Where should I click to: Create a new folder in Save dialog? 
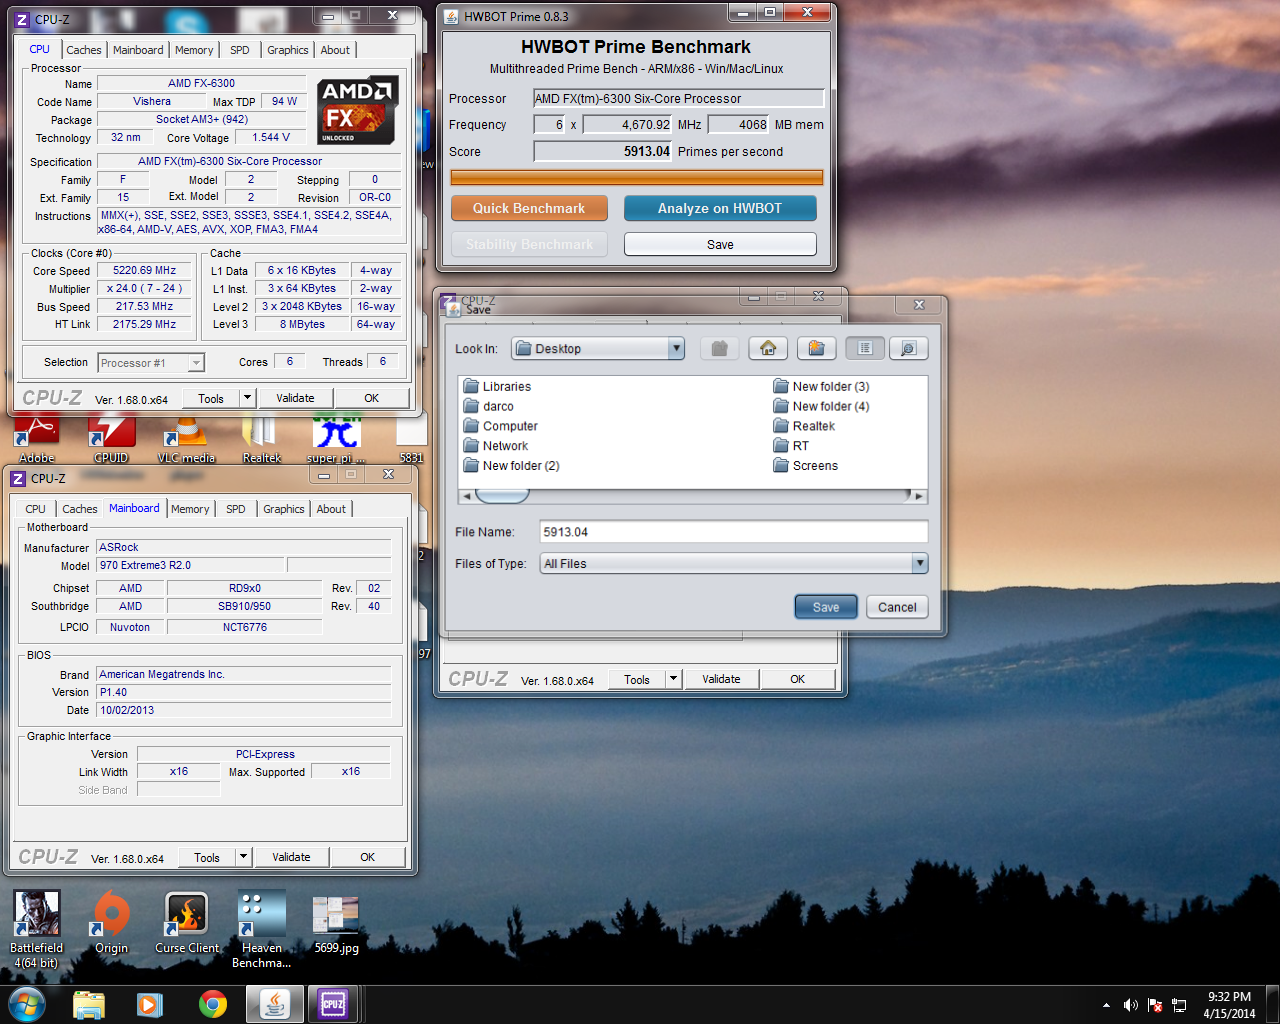point(816,348)
